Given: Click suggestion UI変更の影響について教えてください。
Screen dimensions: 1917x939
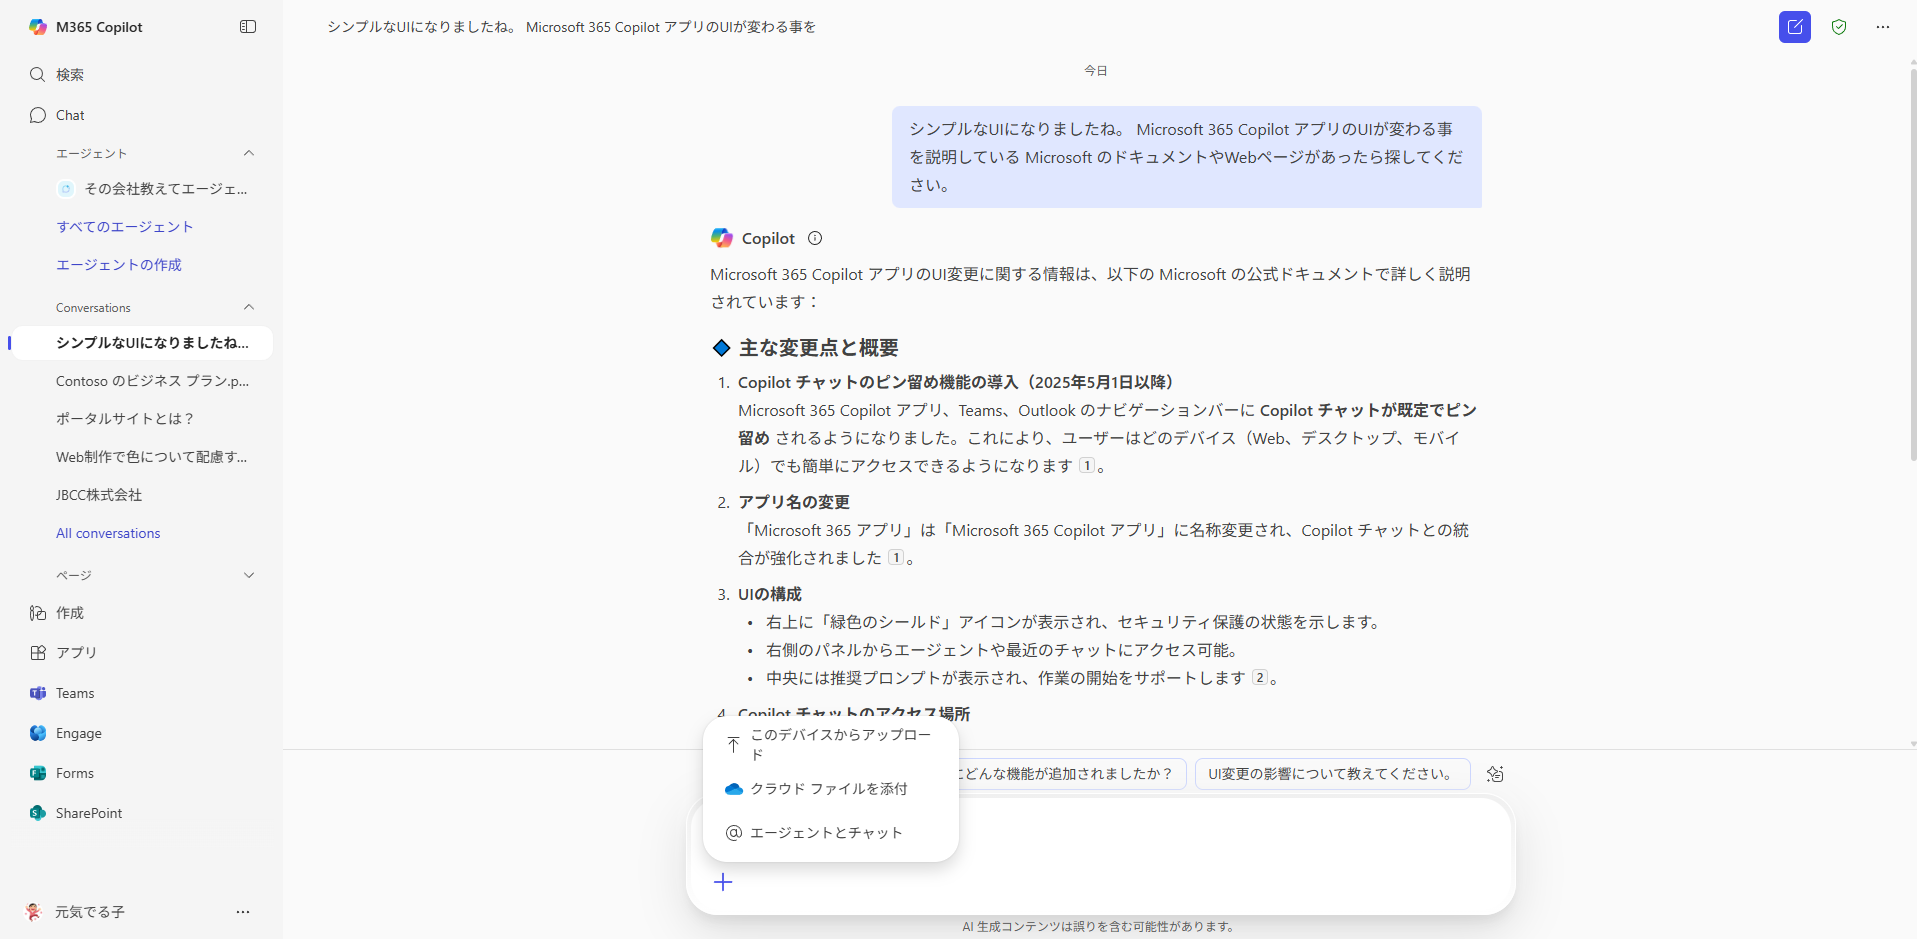Looking at the screenshot, I should [x=1332, y=774].
